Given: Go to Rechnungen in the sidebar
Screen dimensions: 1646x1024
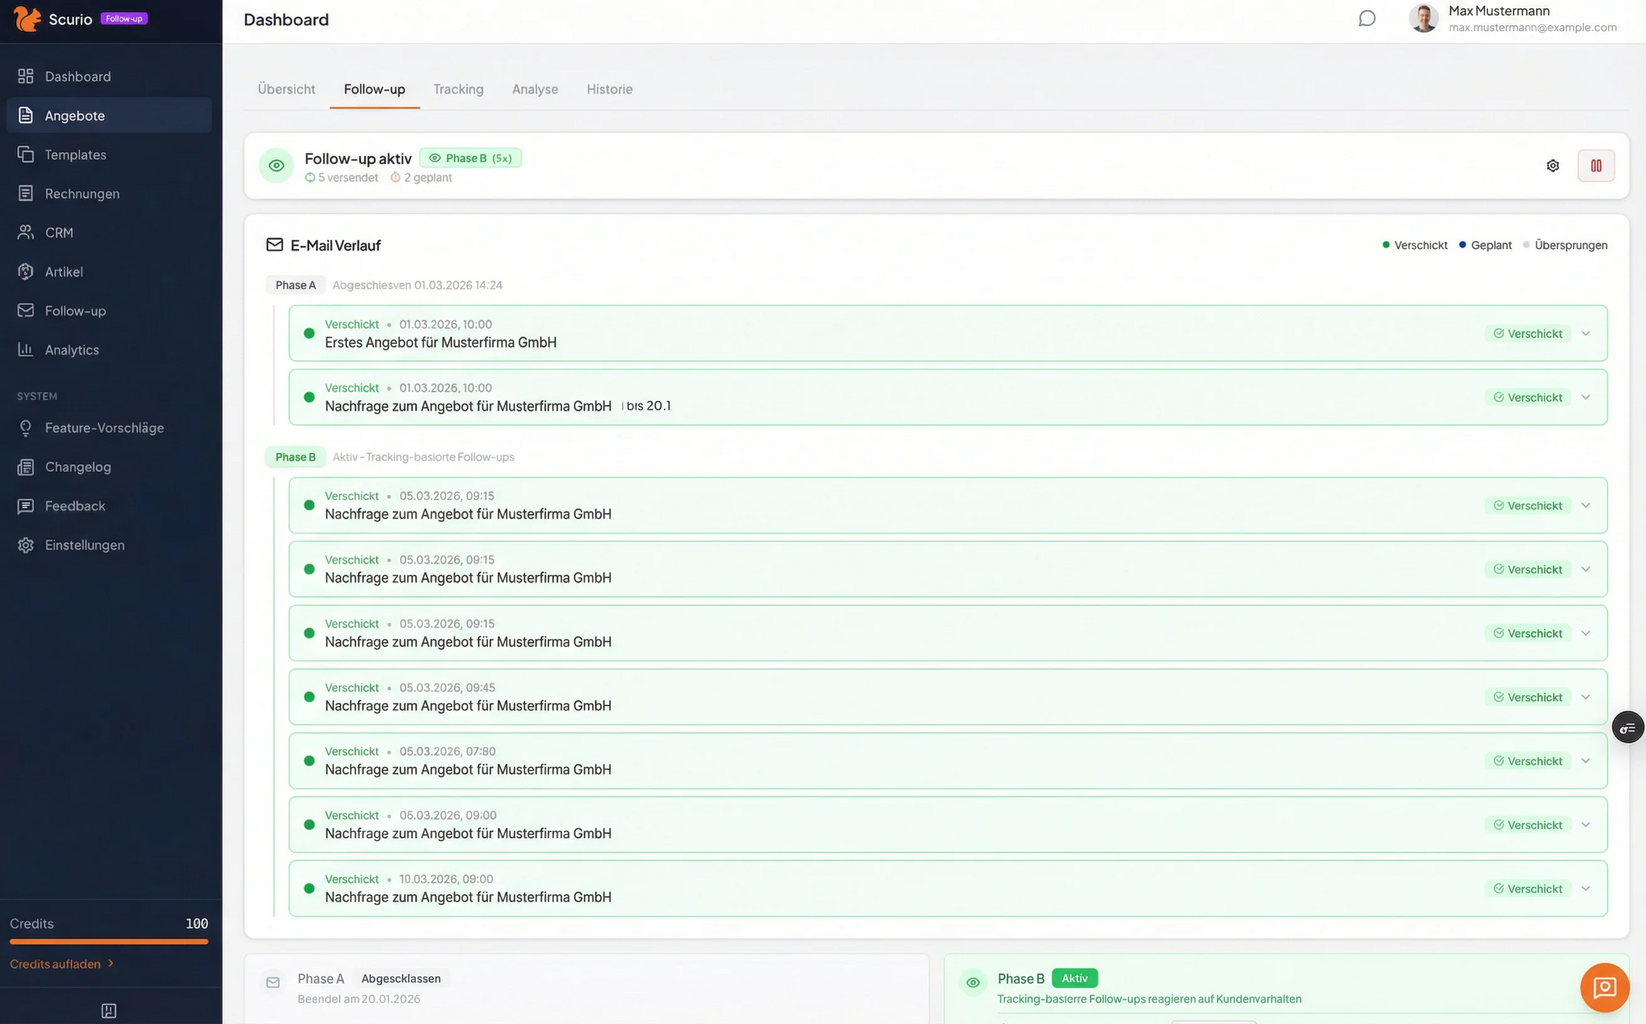Looking at the screenshot, I should pos(82,194).
